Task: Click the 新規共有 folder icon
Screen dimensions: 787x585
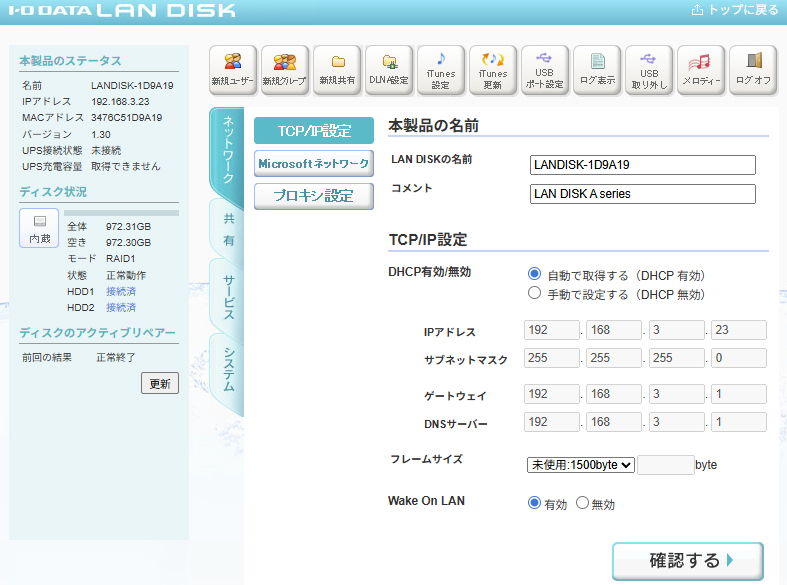Action: click(337, 70)
